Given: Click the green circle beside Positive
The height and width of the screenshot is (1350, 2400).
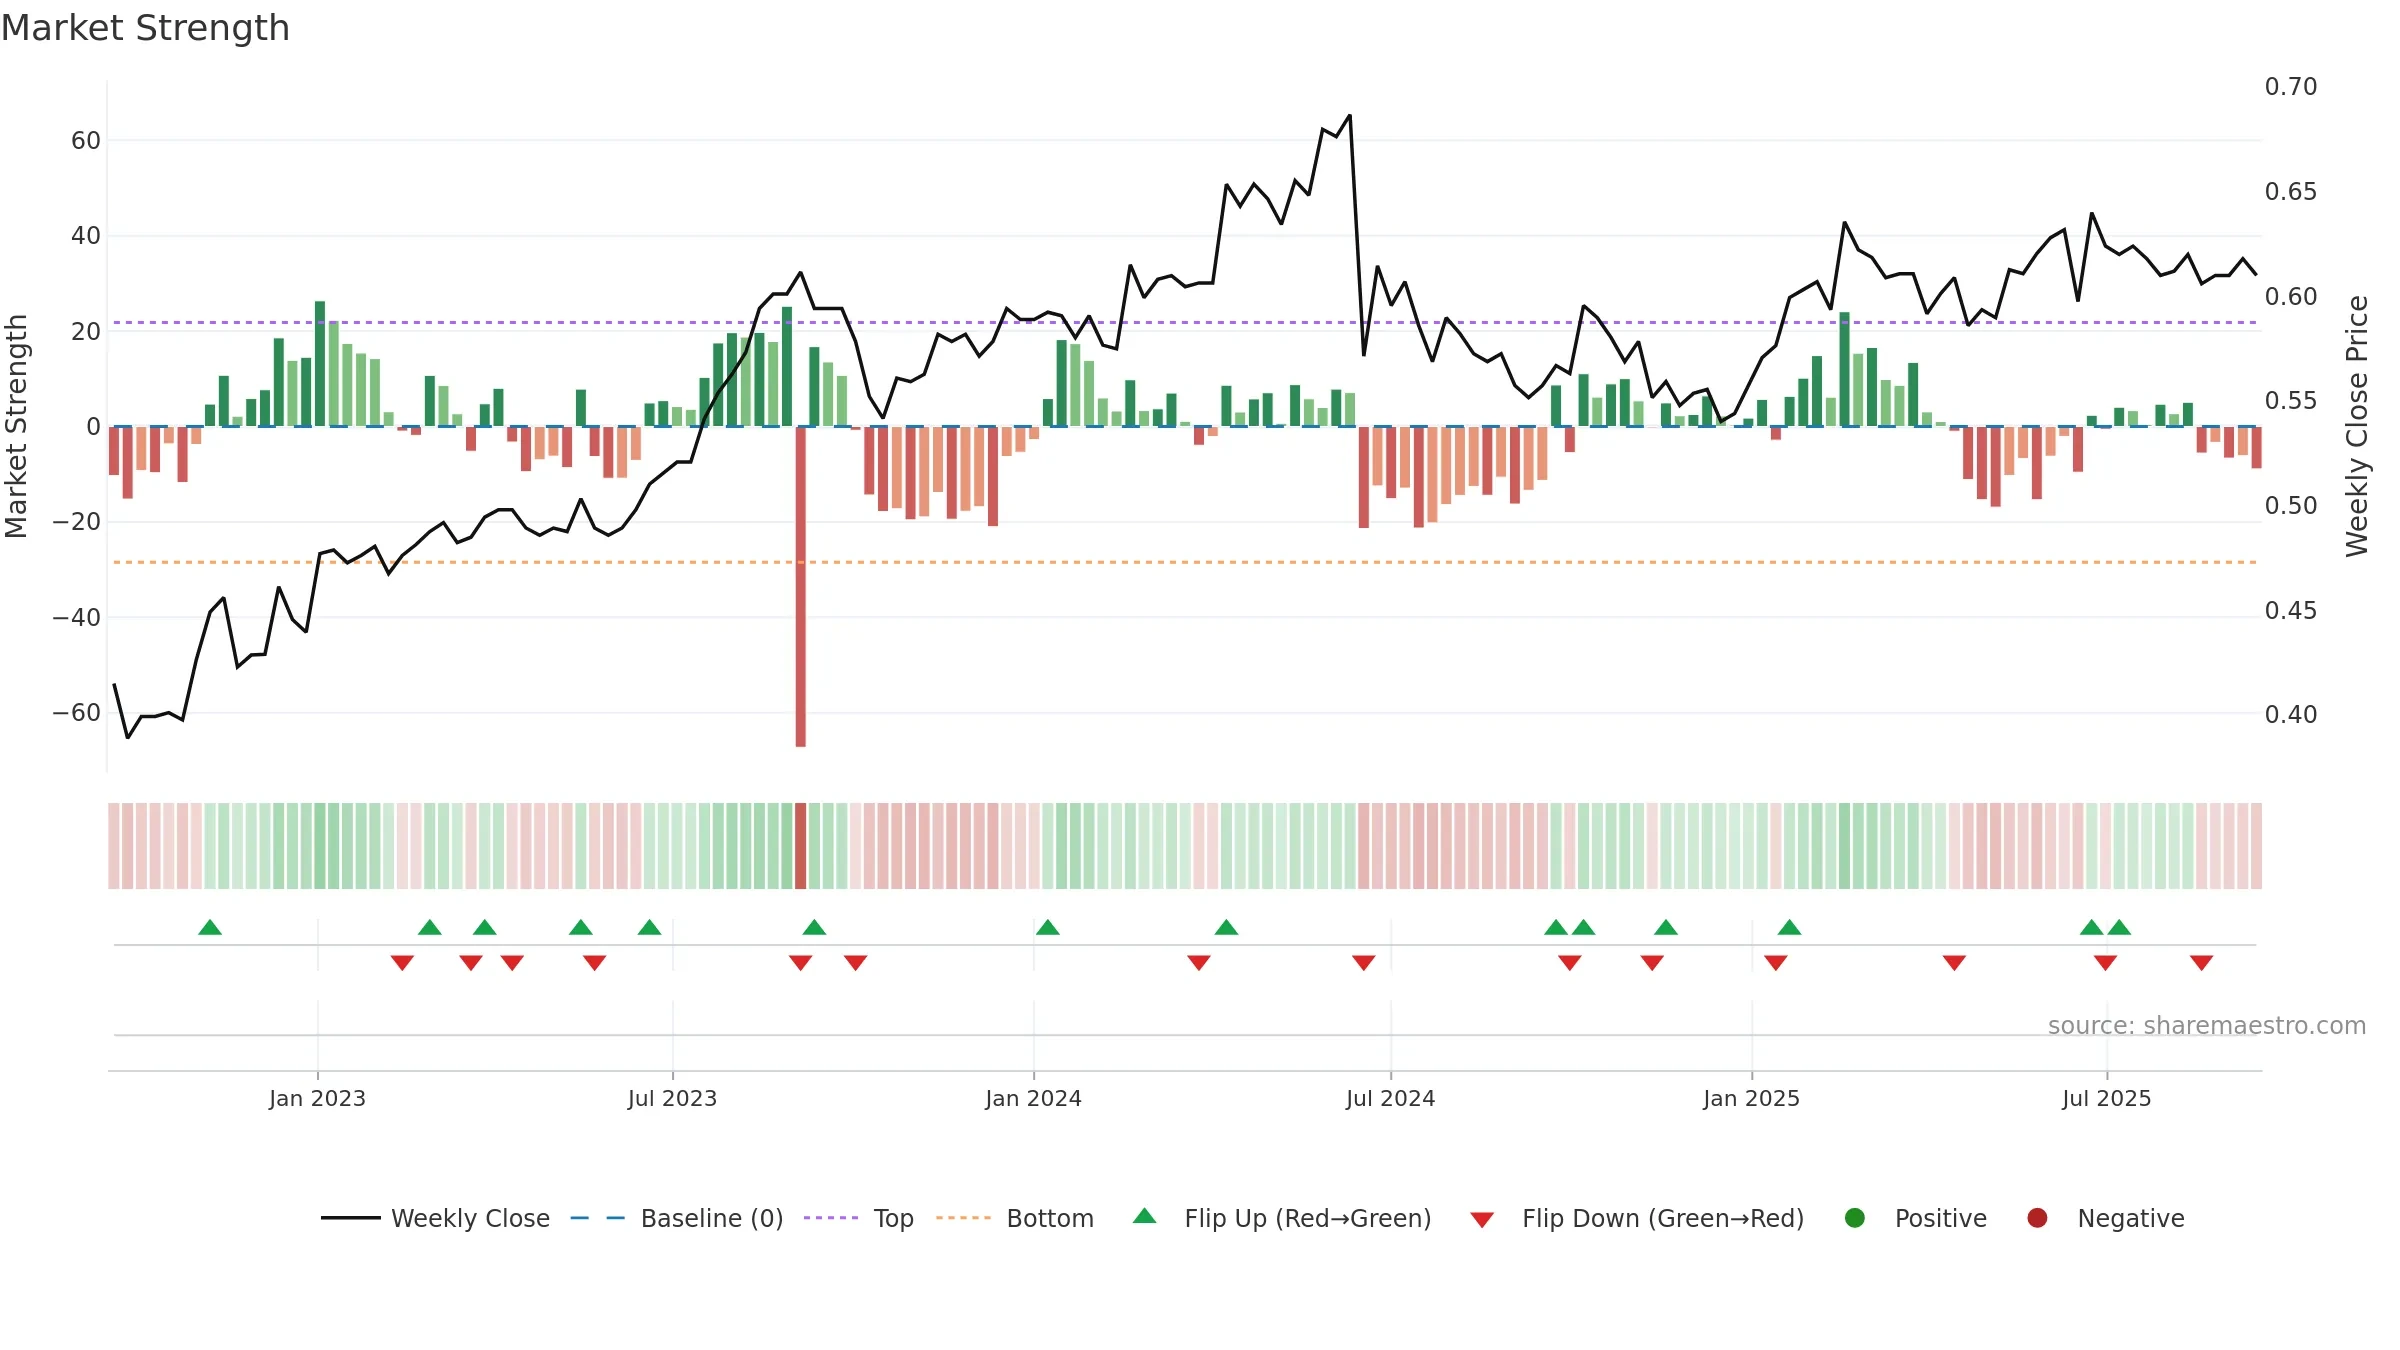Looking at the screenshot, I should pyautogui.click(x=1855, y=1218).
